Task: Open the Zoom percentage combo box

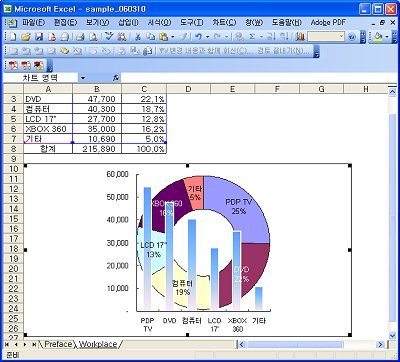Action: coord(326,37)
